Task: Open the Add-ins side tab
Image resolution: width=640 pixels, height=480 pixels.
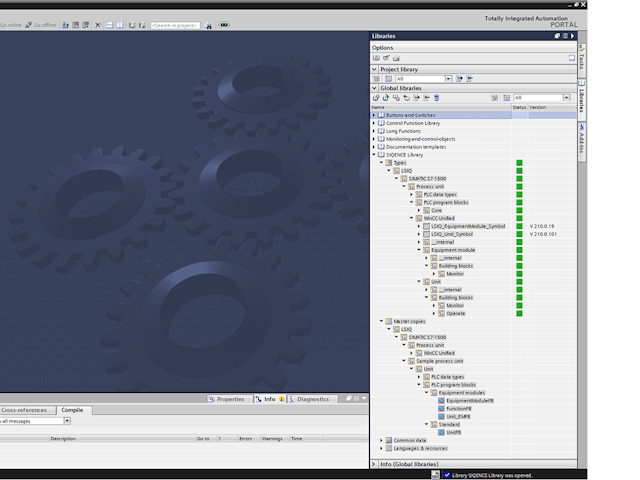Action: [x=582, y=141]
